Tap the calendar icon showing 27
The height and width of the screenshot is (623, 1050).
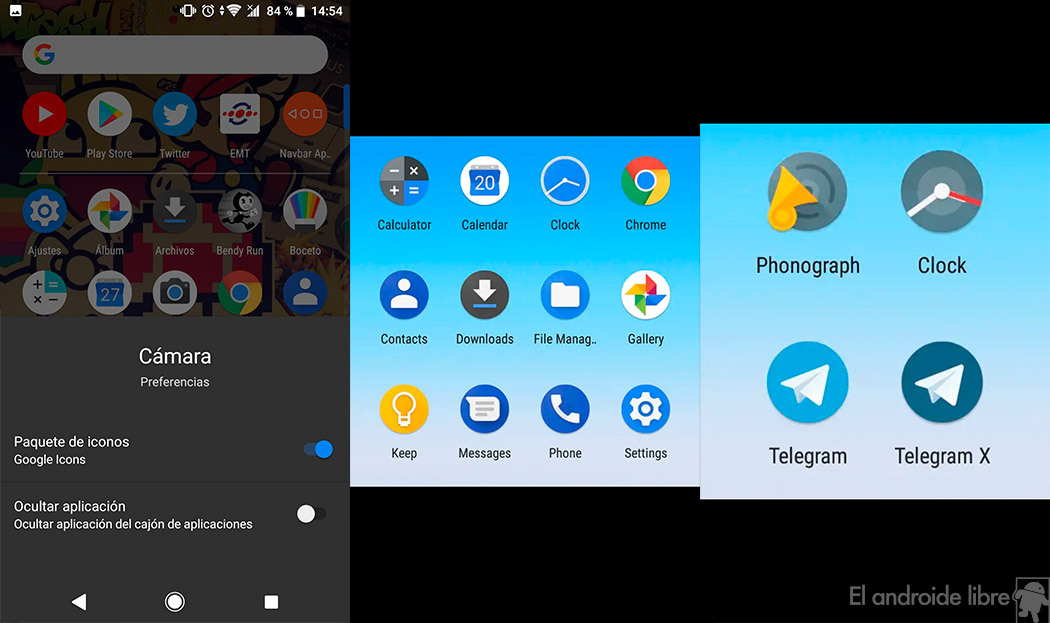[x=109, y=293]
